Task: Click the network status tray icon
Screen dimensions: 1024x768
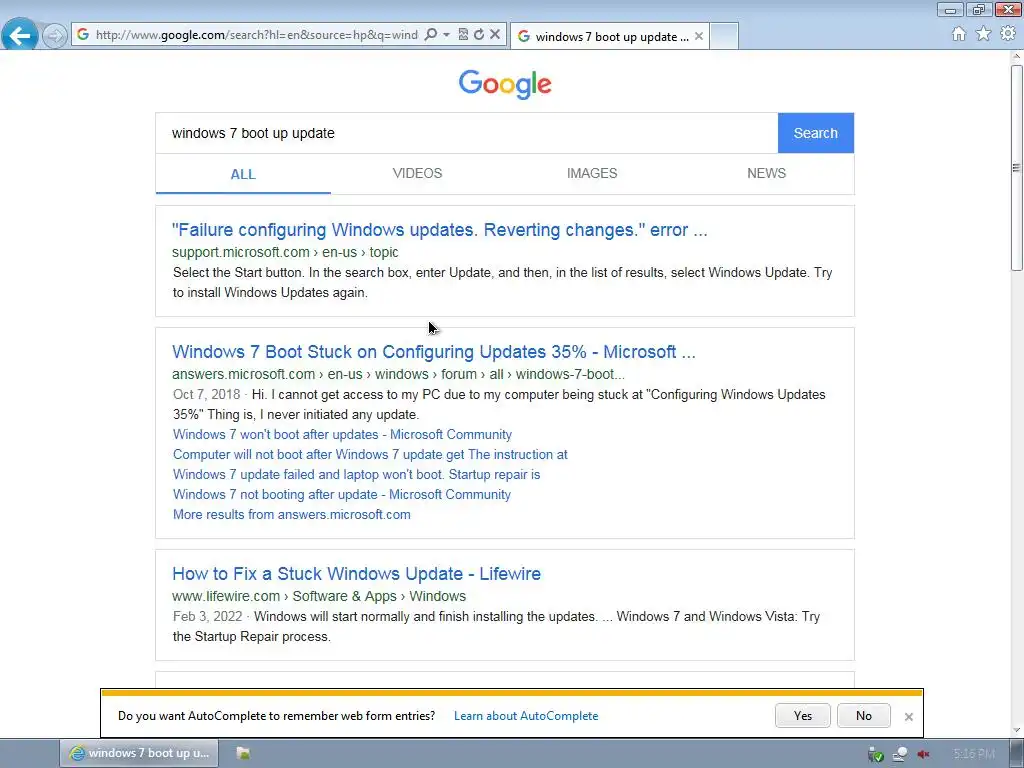Action: coord(900,754)
